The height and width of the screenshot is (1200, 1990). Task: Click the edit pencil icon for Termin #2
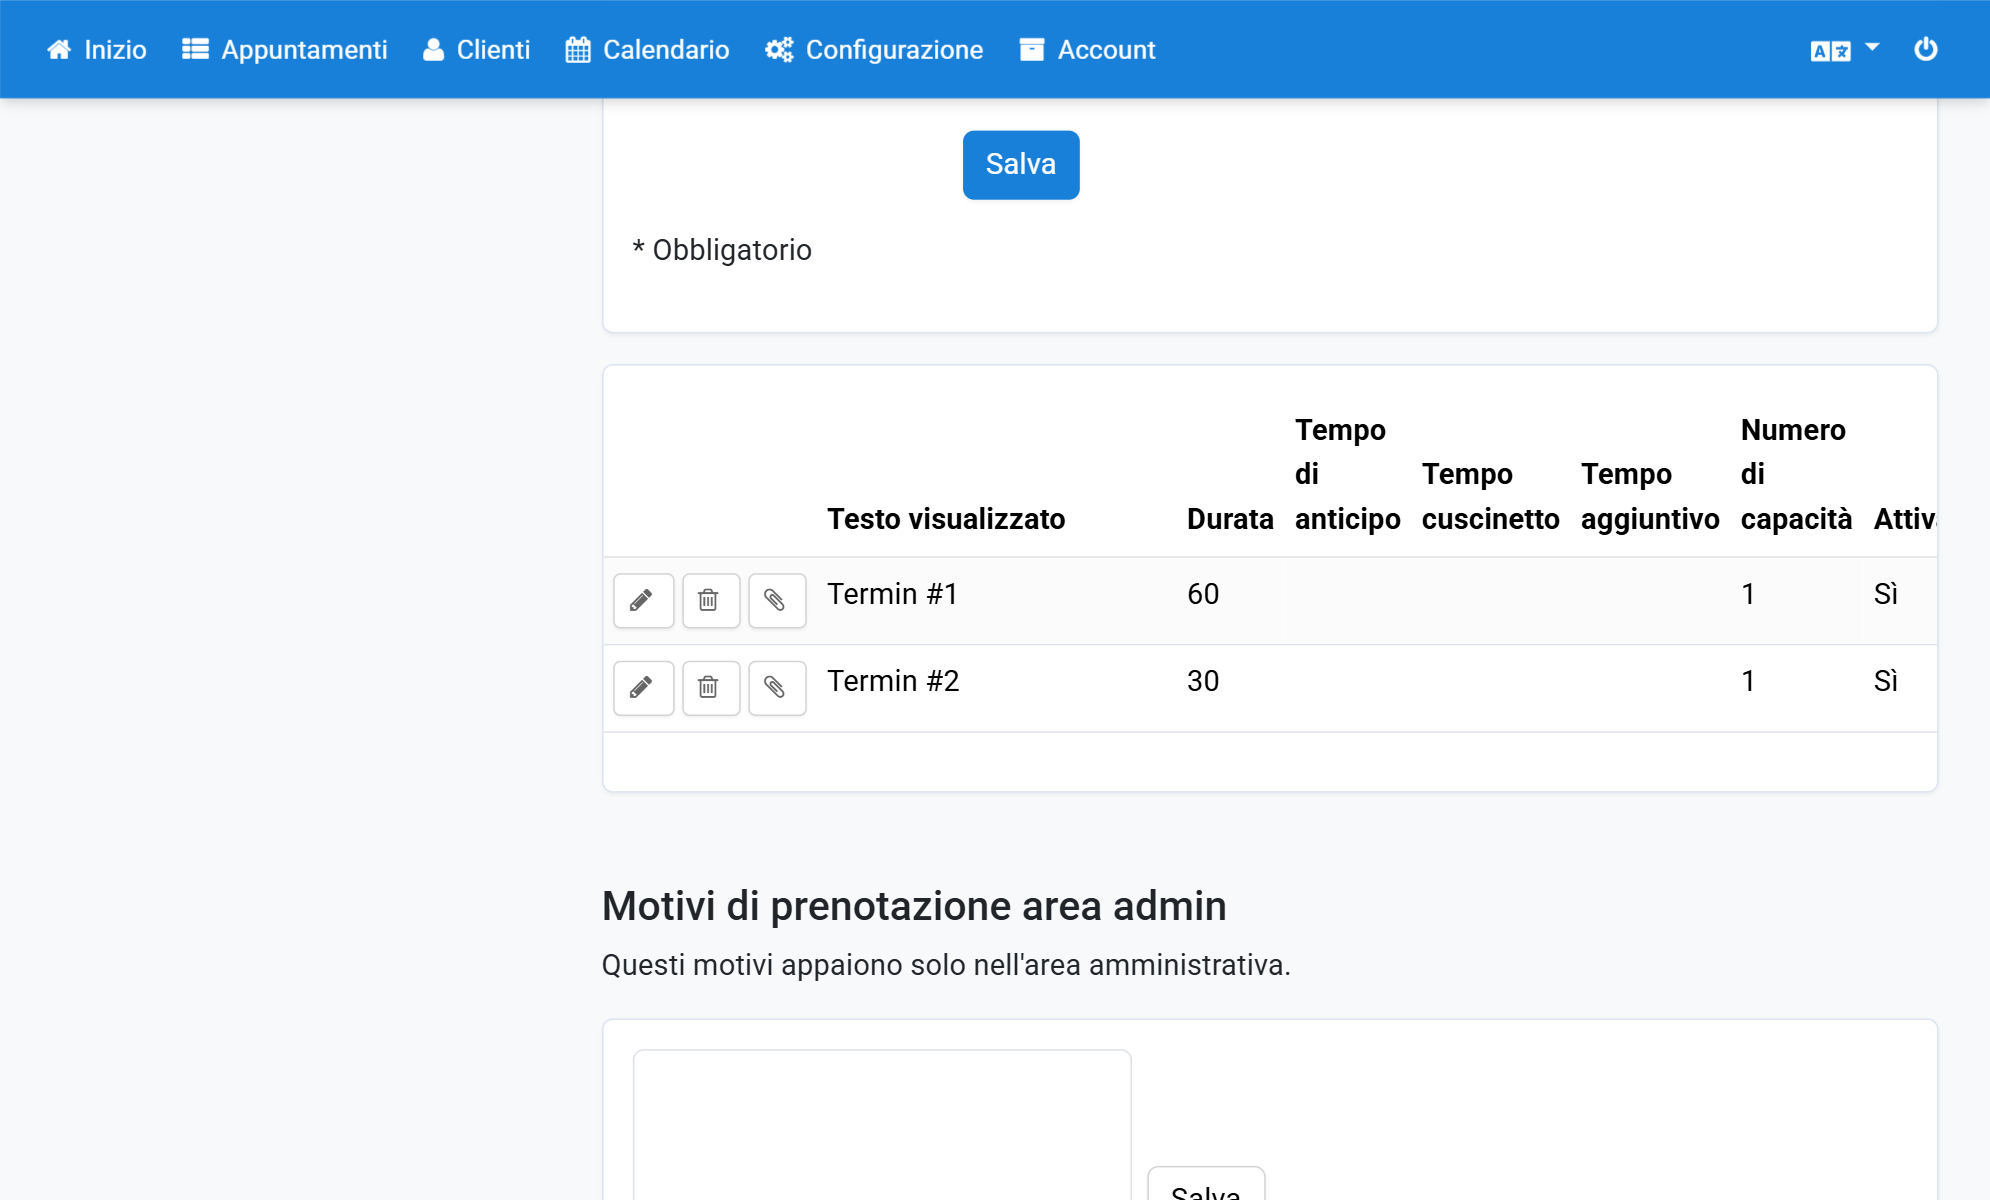[x=643, y=687]
